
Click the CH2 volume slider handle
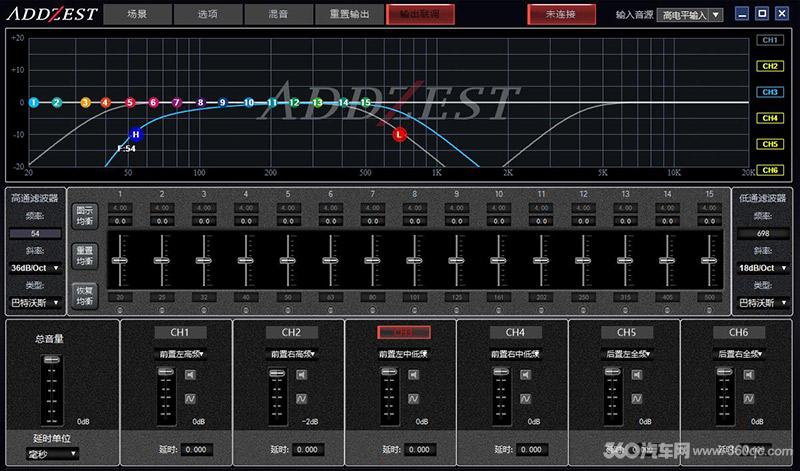pos(277,373)
